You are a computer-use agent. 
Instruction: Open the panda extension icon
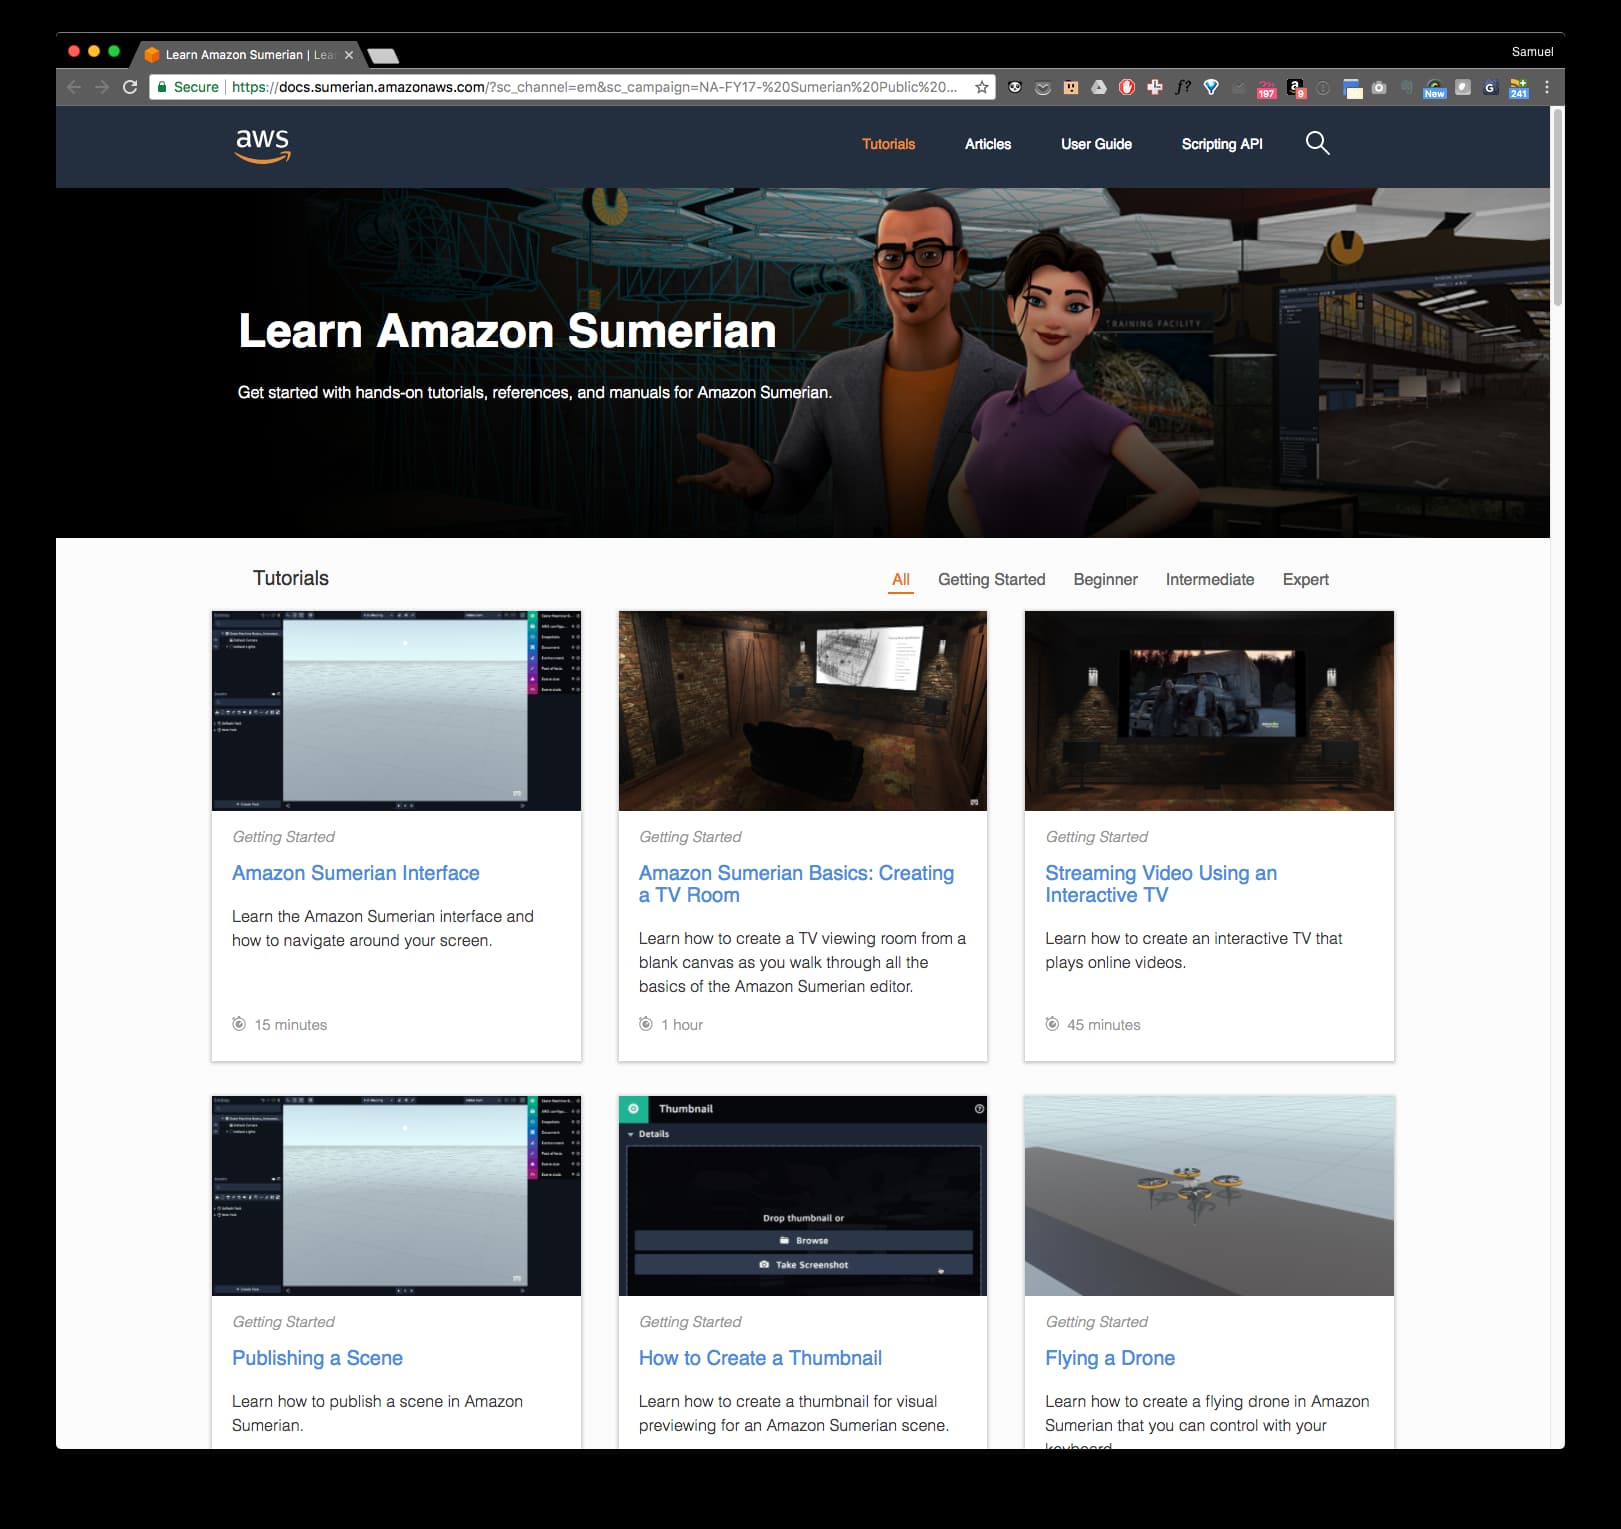coord(1015,88)
